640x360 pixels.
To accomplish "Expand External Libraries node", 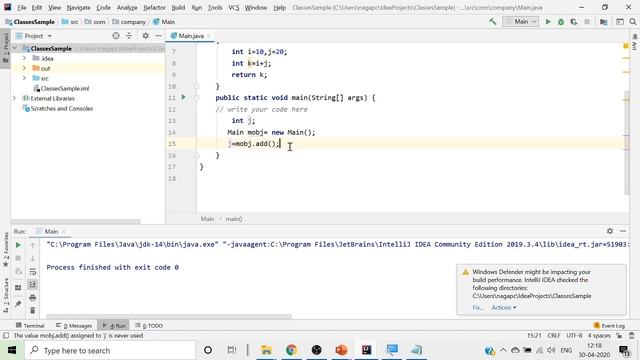I will click(15, 98).
